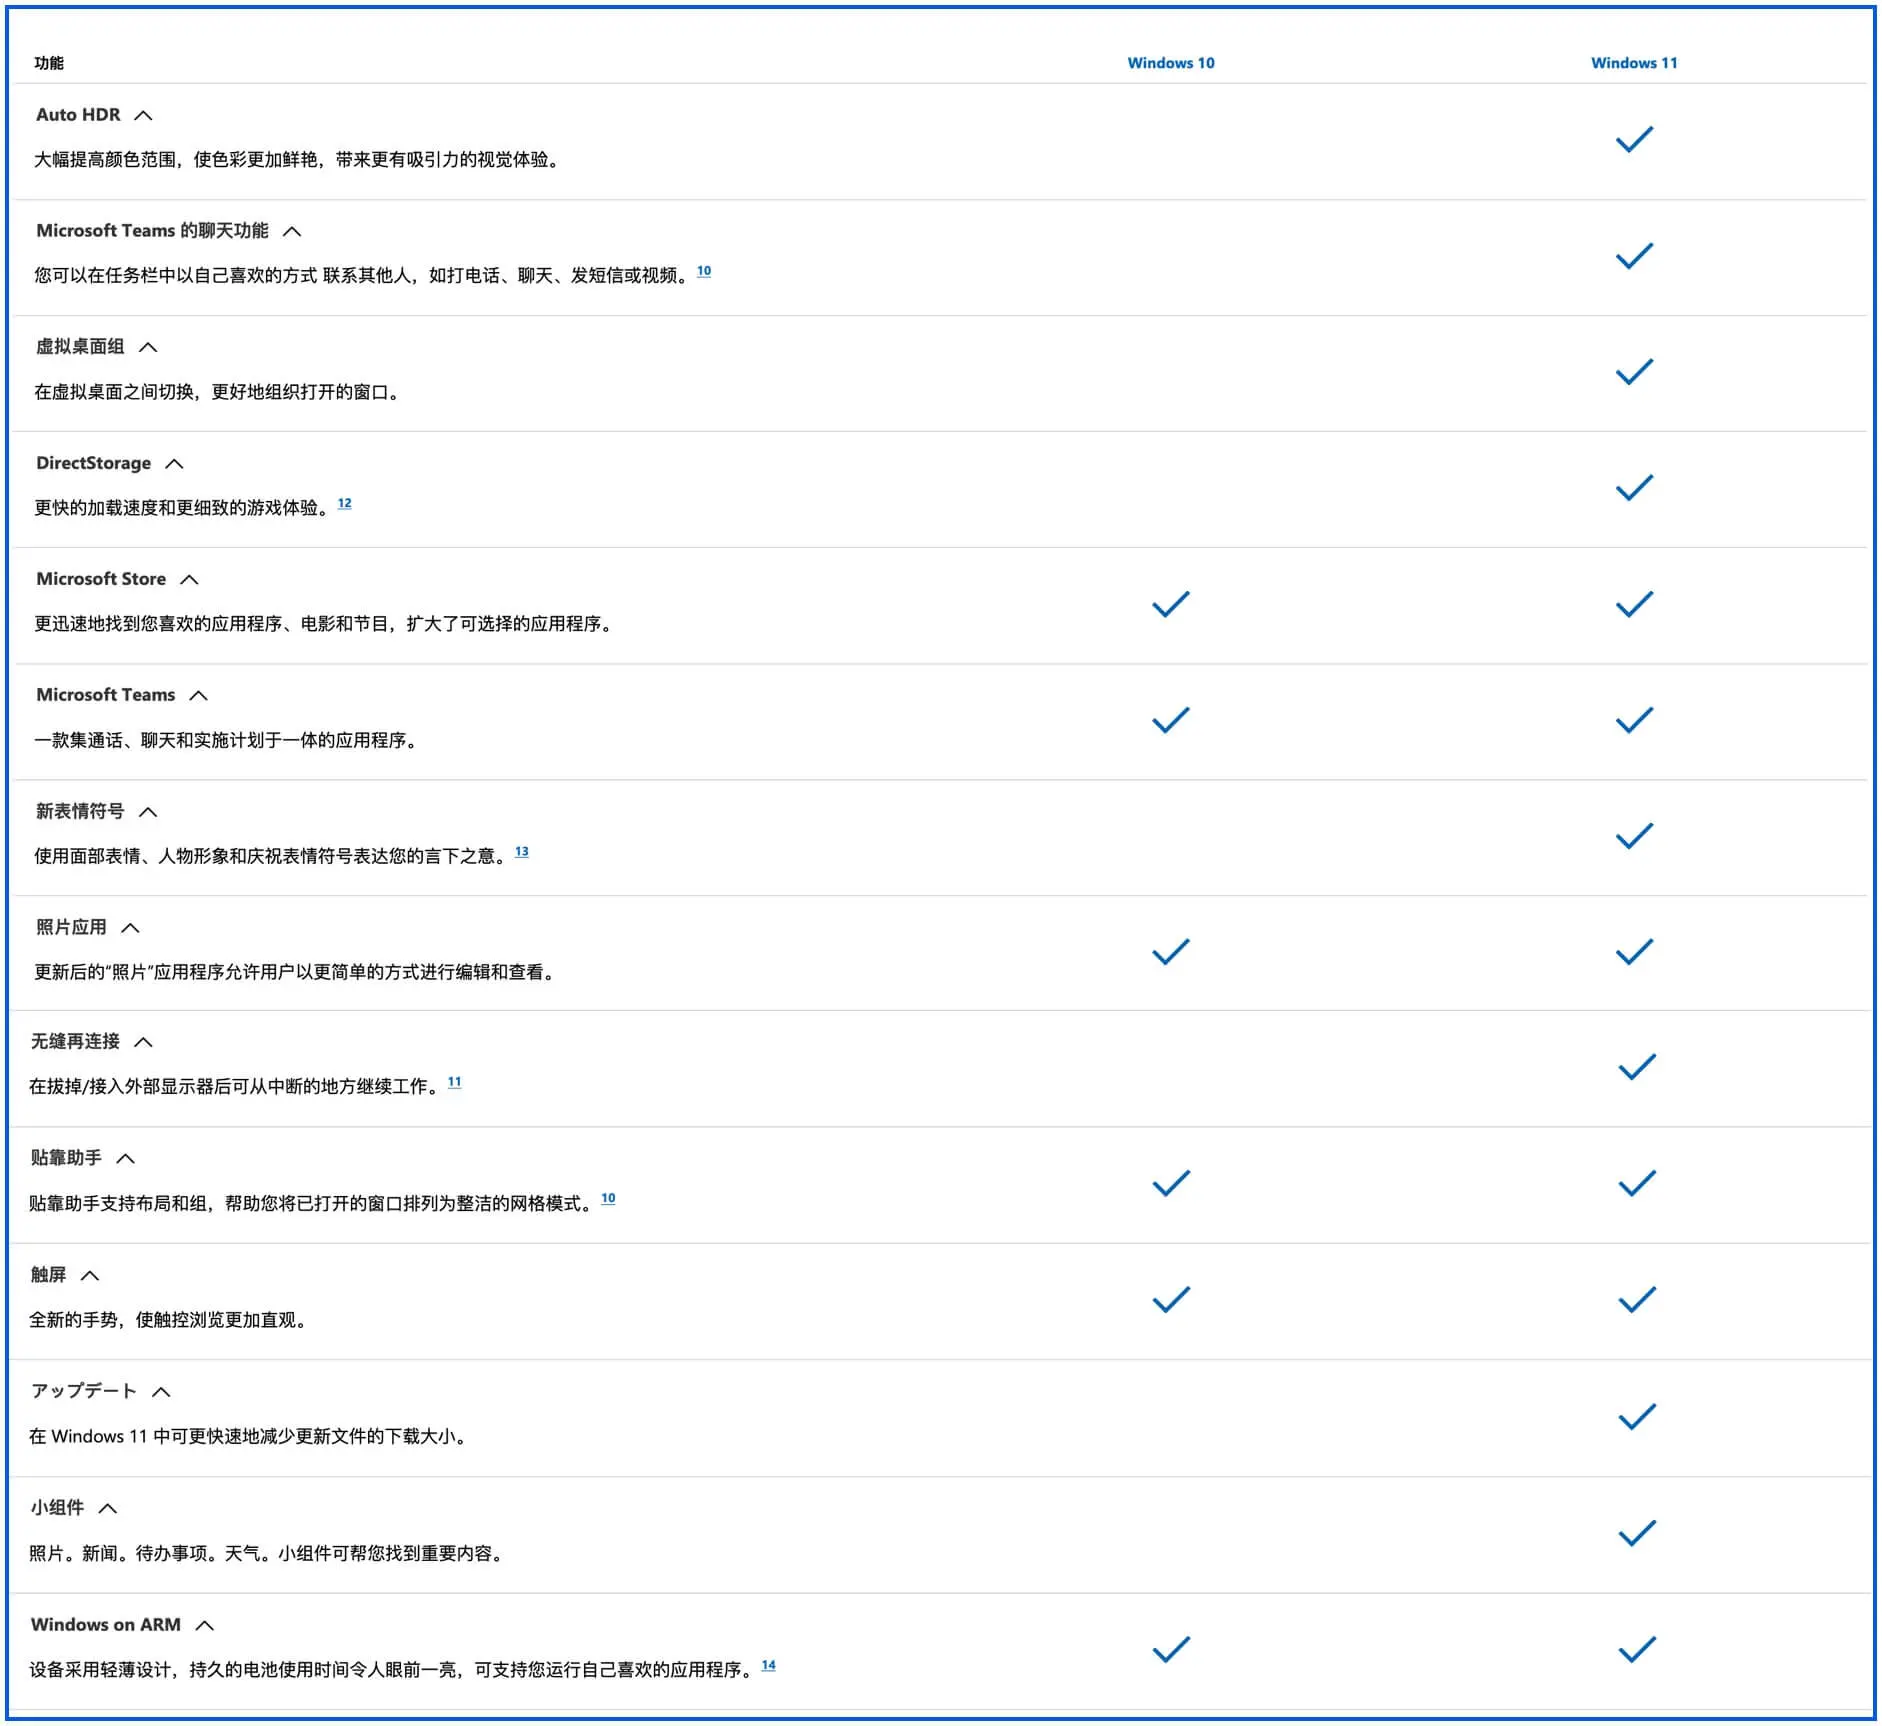1882x1726 pixels.
Task: Collapse the DirectStorage chevron
Action: pyautogui.click(x=174, y=463)
